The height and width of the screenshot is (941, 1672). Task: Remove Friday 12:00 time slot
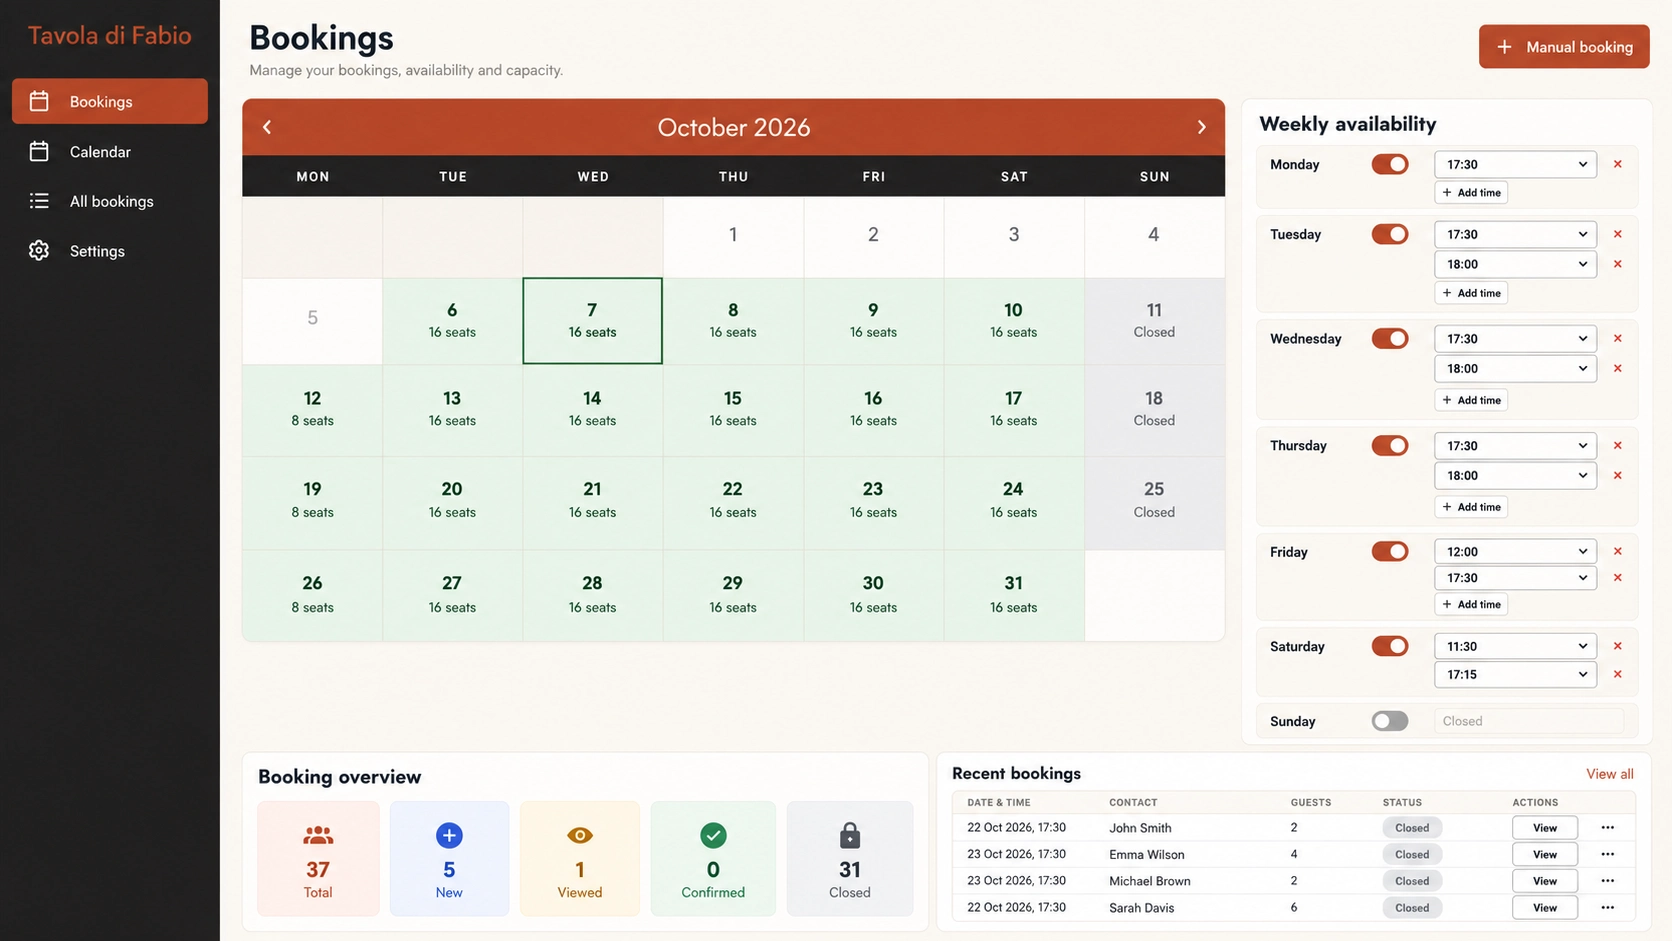pyautogui.click(x=1617, y=551)
